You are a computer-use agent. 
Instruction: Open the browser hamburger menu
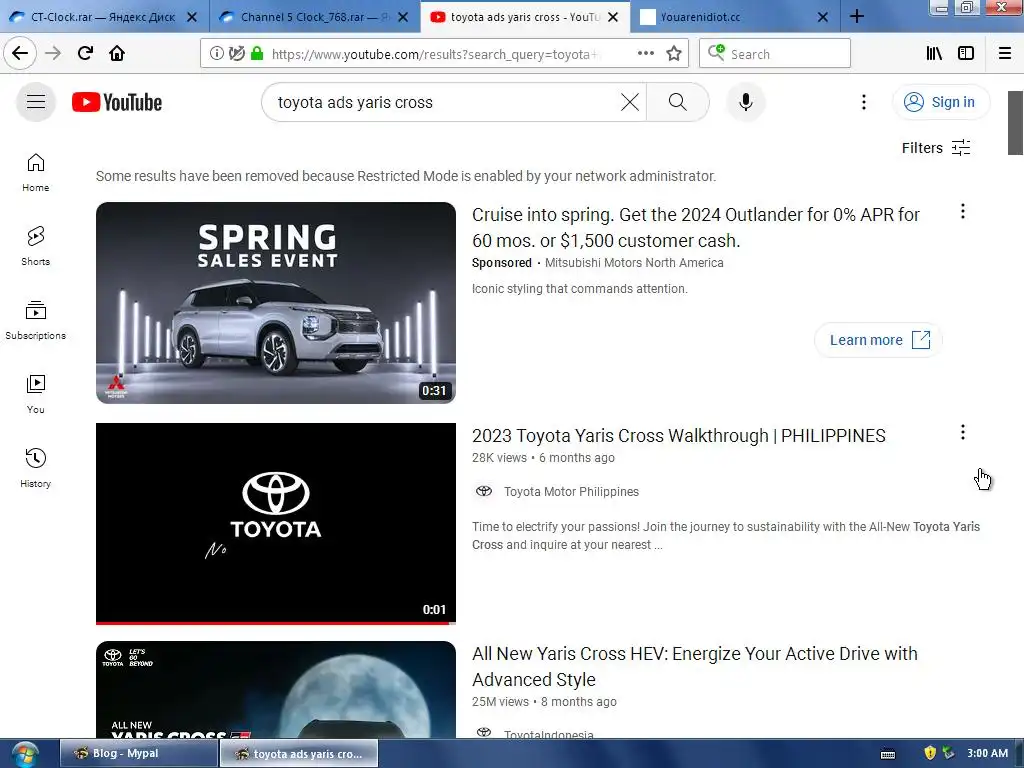(x=1005, y=54)
